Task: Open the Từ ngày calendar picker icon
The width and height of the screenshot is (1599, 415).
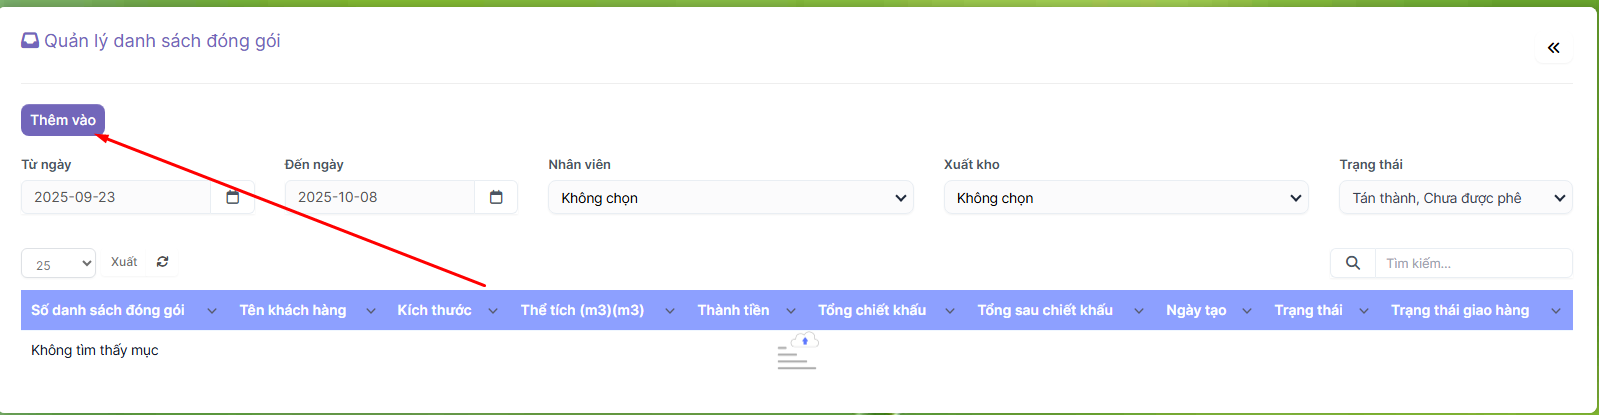Action: (232, 197)
